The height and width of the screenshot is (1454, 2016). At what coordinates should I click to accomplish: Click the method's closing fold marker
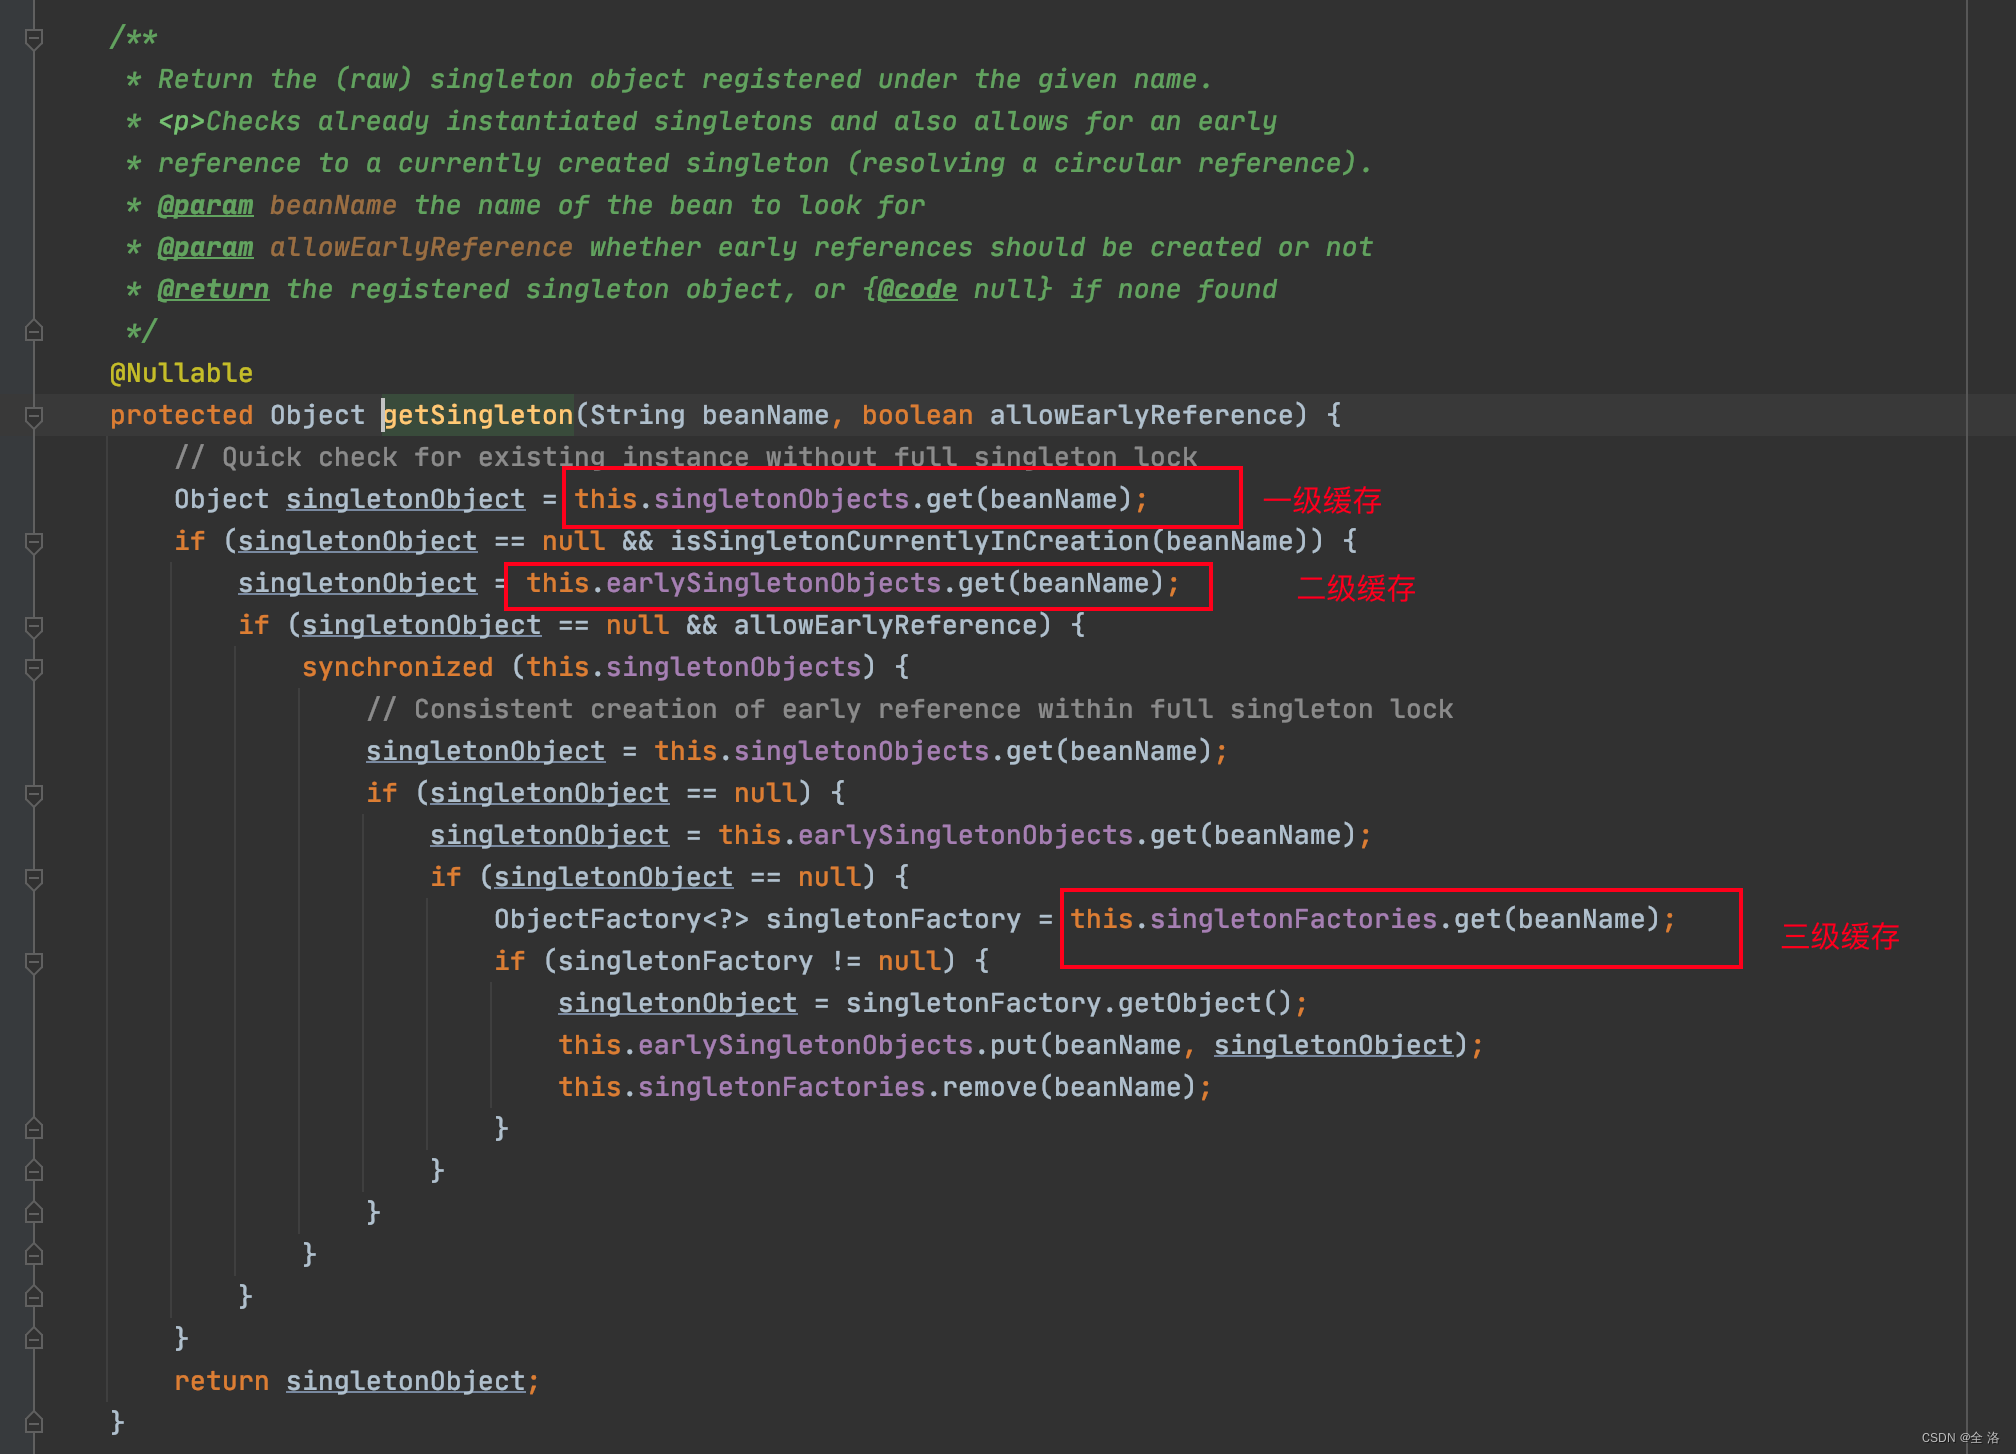tap(34, 1422)
